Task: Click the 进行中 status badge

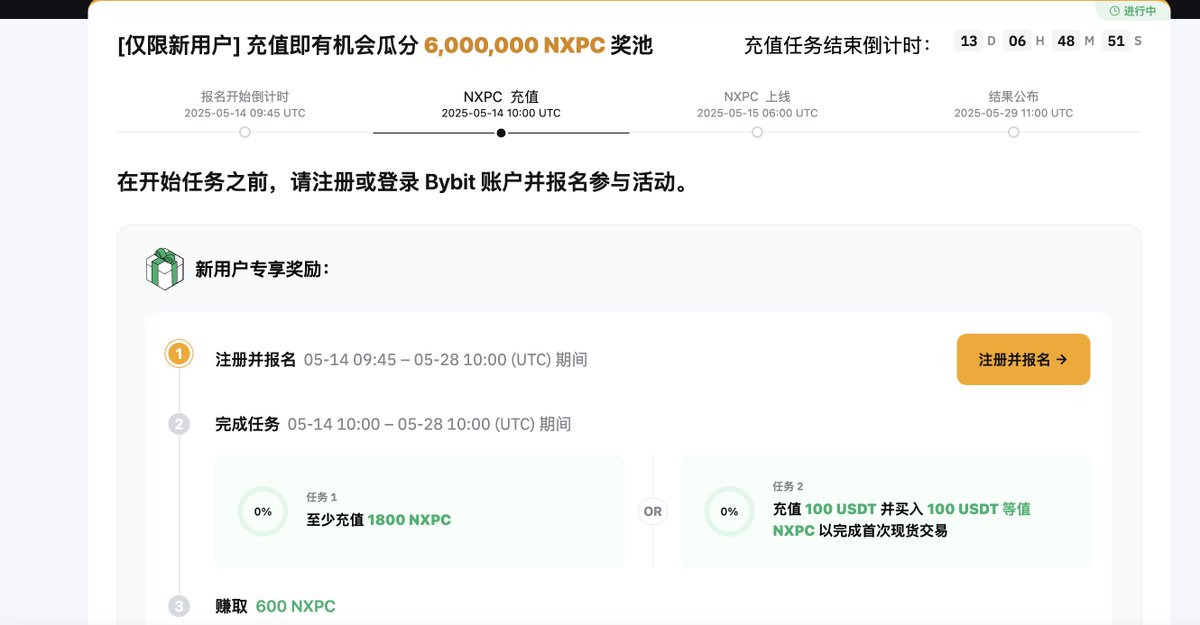Action: (1133, 11)
